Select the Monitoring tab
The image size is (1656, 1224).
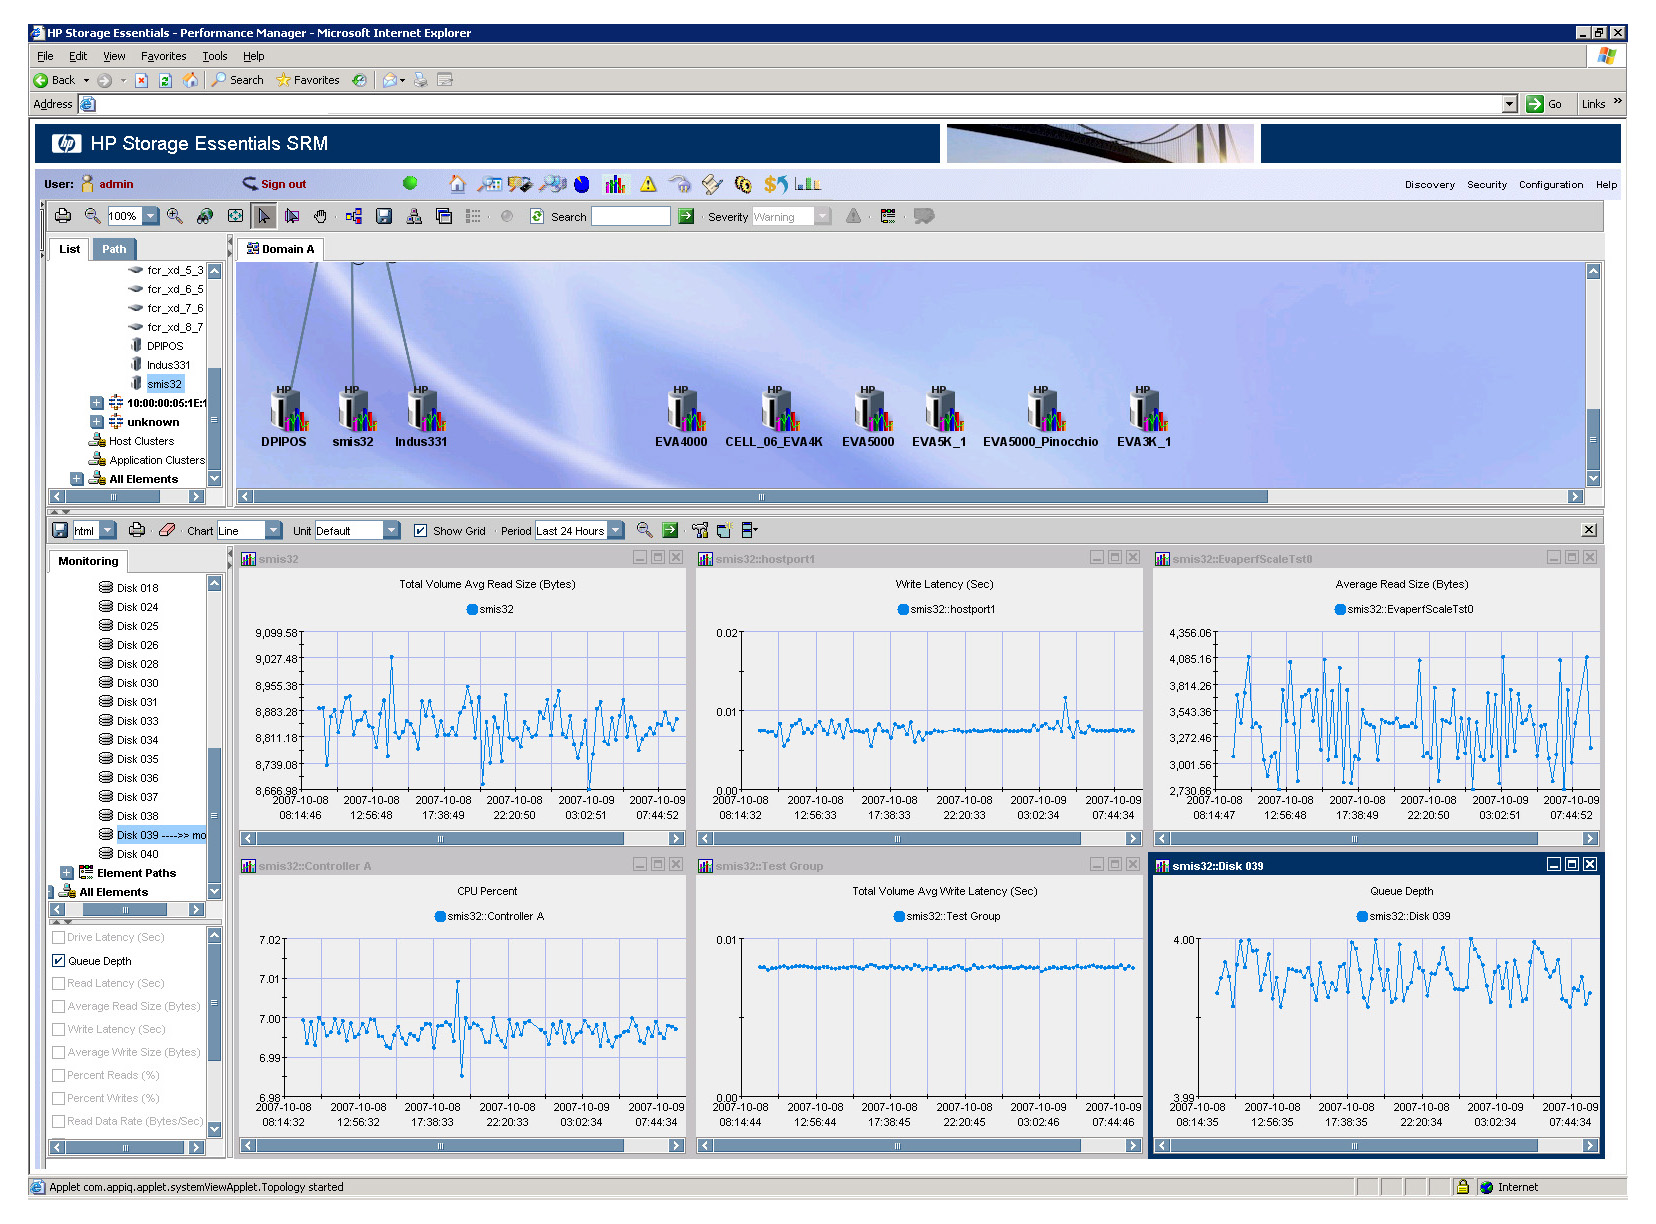click(x=88, y=561)
